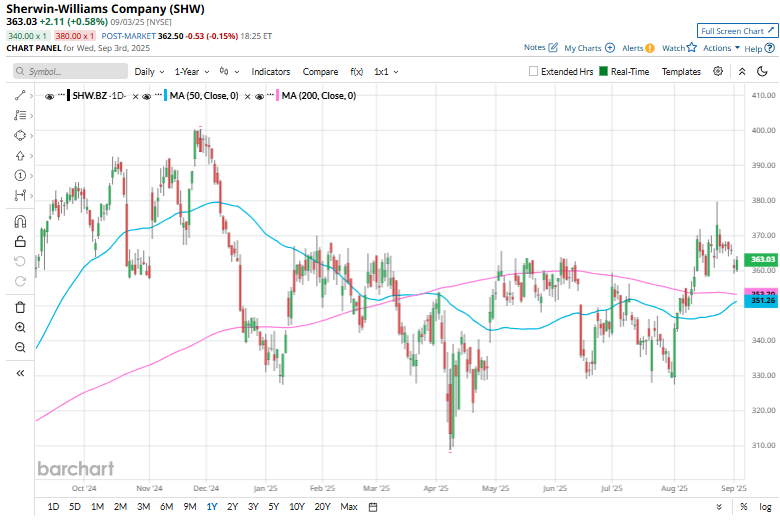Open Full Screen Chart

[737, 31]
